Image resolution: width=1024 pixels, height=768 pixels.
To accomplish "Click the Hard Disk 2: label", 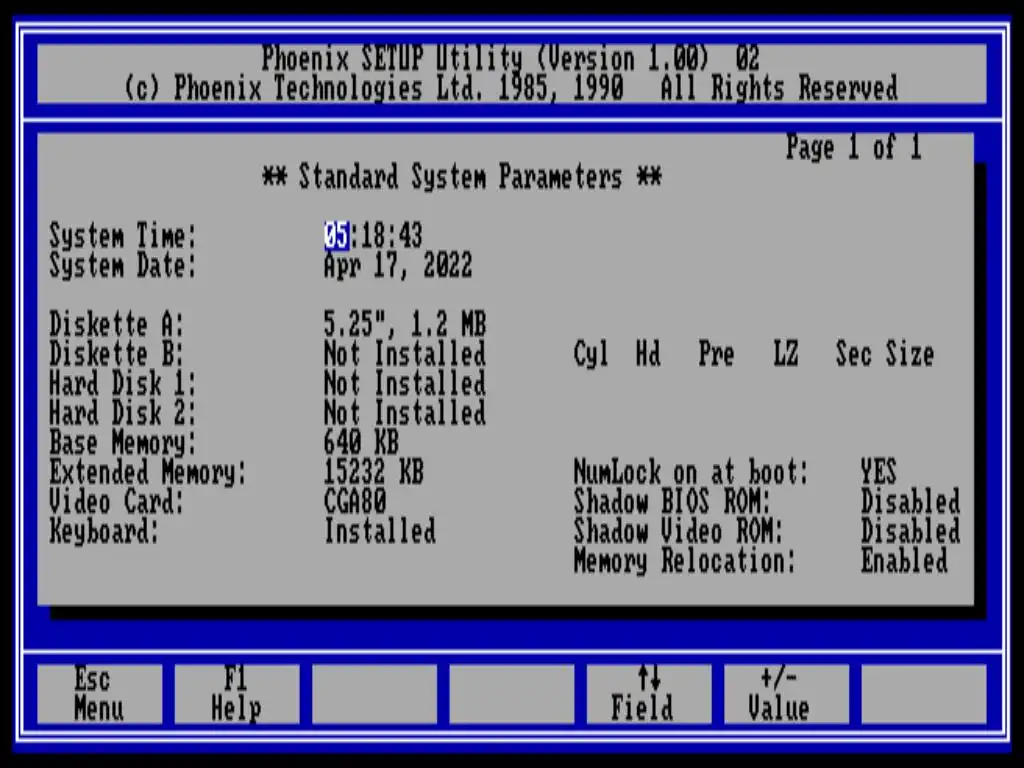I will pyautogui.click(x=123, y=413).
